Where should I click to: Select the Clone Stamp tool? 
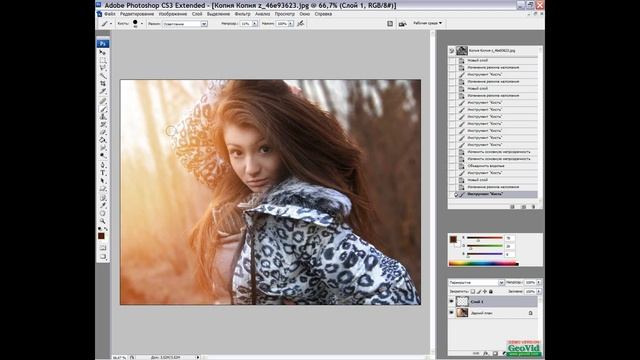coord(102,117)
